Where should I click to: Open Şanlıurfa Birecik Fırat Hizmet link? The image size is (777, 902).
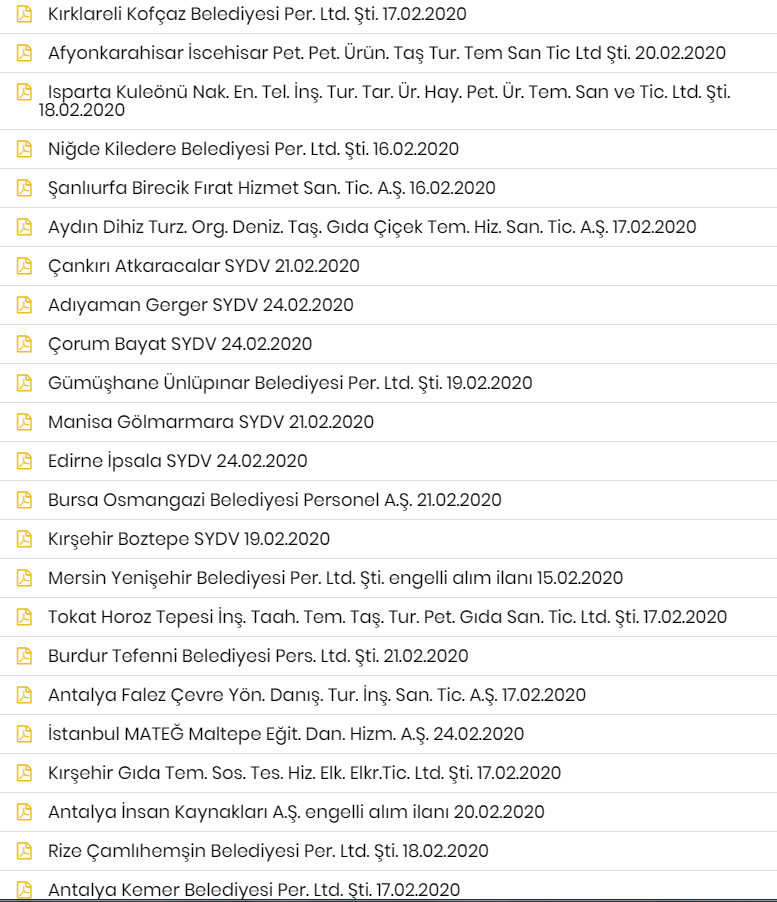click(x=271, y=188)
